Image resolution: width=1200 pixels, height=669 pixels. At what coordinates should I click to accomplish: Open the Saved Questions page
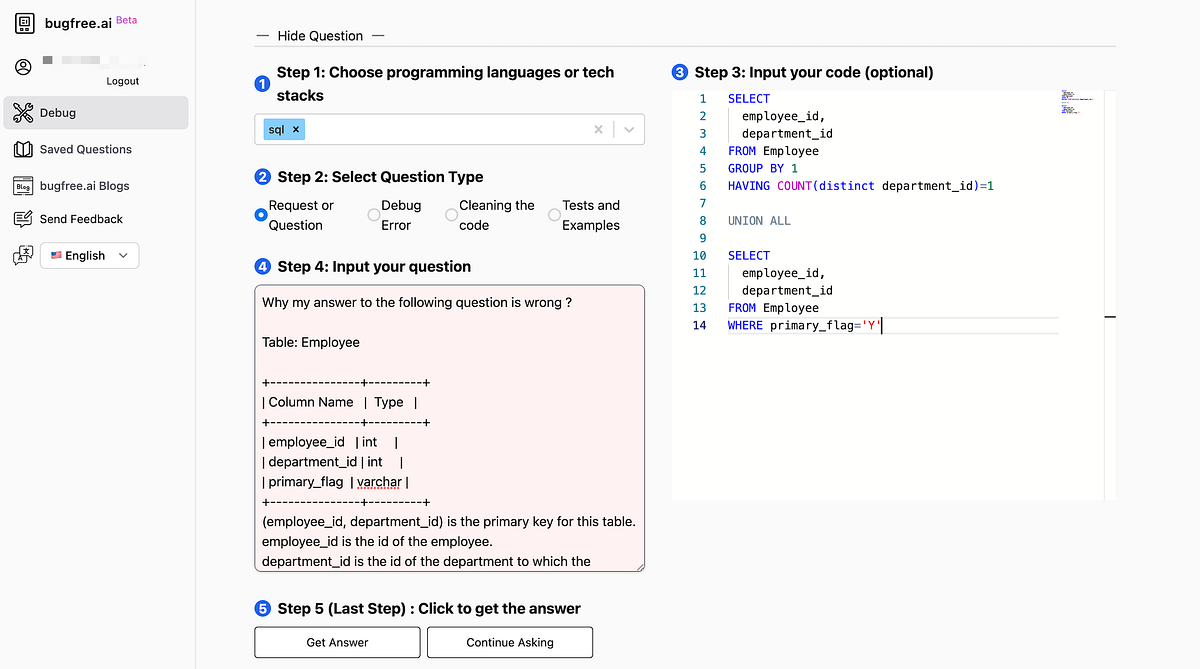tap(85, 149)
